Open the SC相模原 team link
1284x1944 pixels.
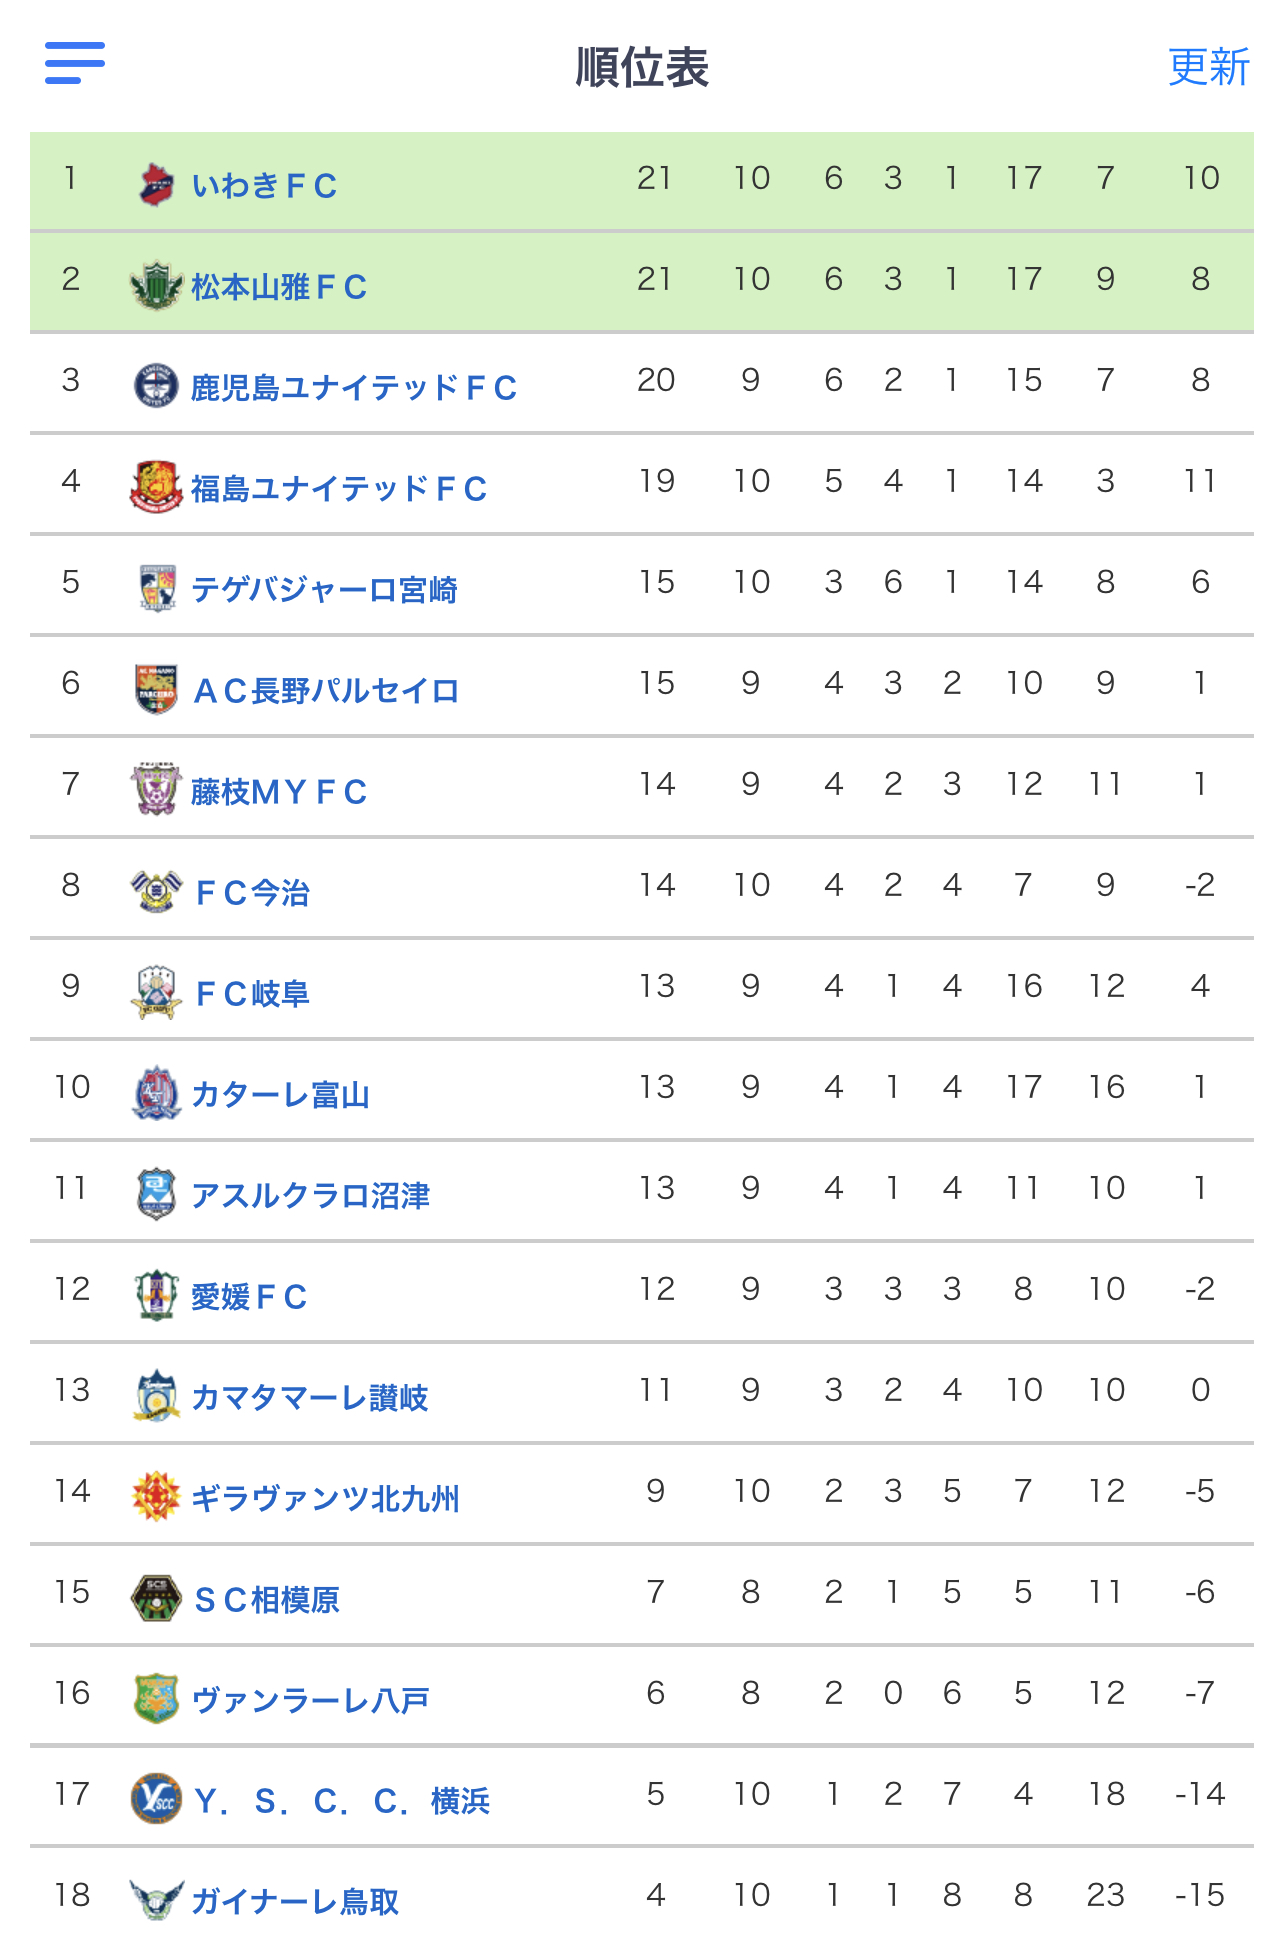267,1600
